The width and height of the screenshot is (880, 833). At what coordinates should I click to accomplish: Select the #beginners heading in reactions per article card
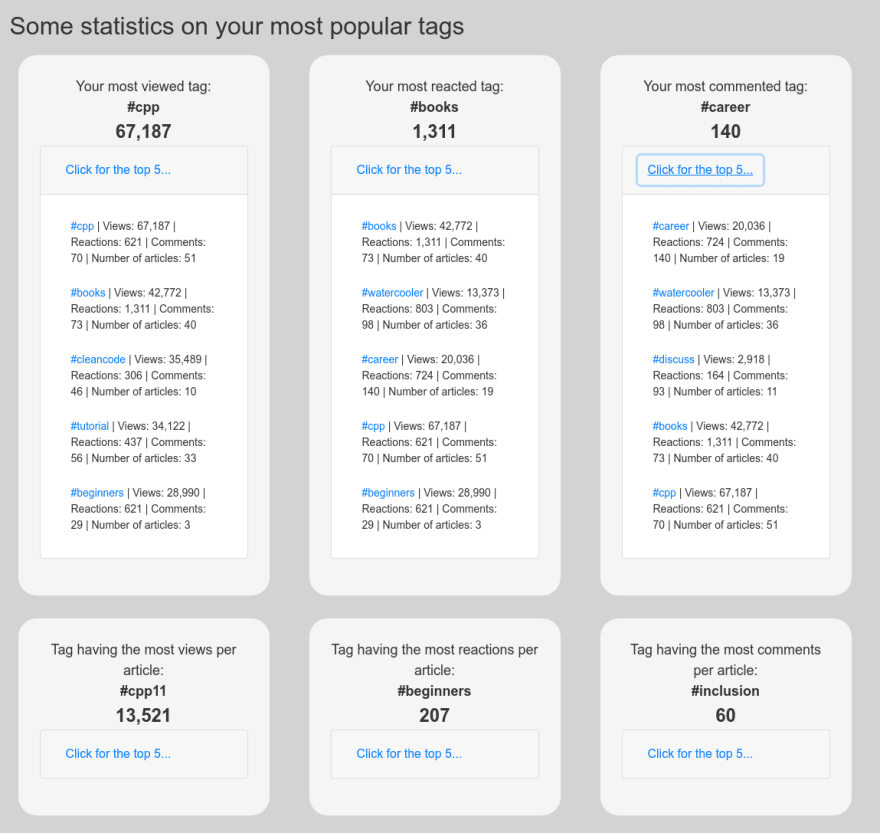tap(434, 691)
